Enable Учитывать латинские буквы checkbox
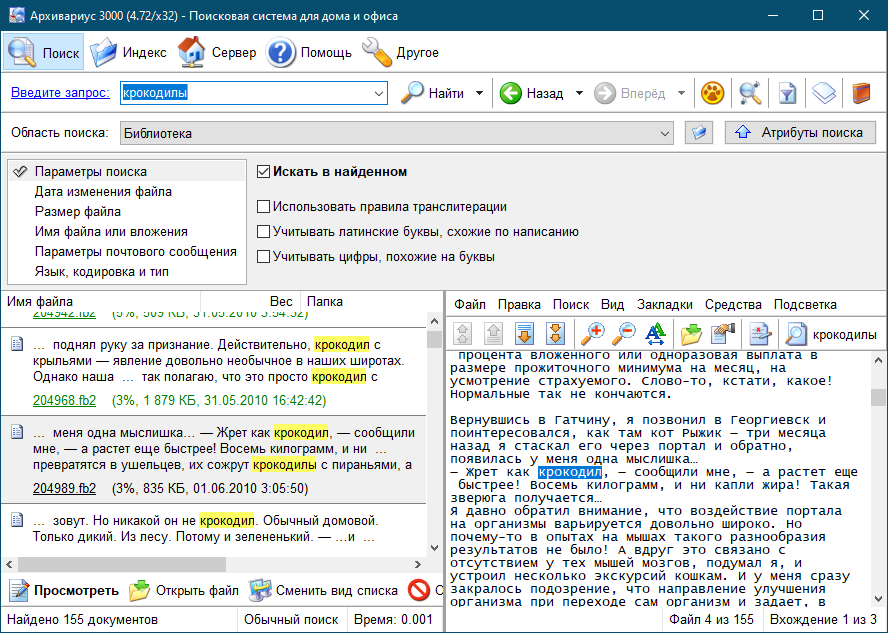 pos(263,232)
